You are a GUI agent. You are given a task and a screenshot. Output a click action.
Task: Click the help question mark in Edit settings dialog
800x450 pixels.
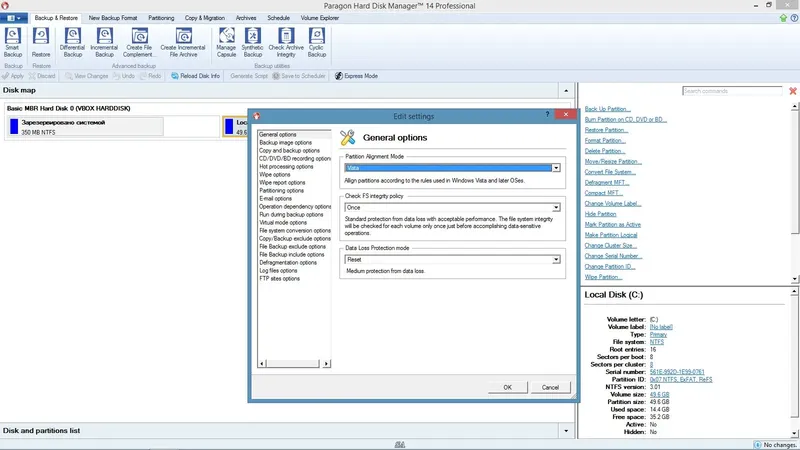[547, 114]
